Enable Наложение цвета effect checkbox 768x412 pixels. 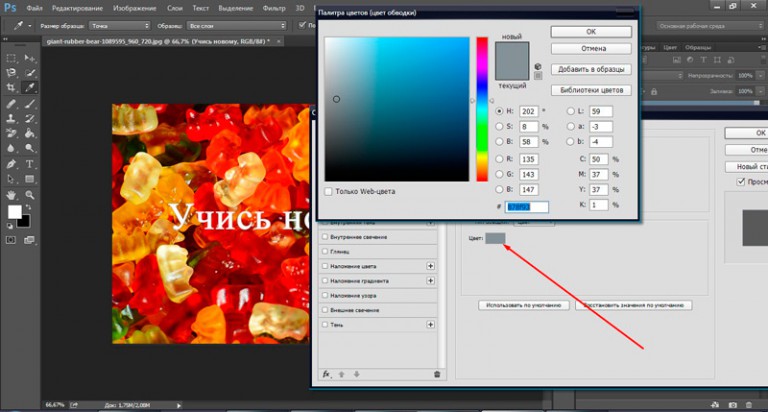pyautogui.click(x=325, y=266)
